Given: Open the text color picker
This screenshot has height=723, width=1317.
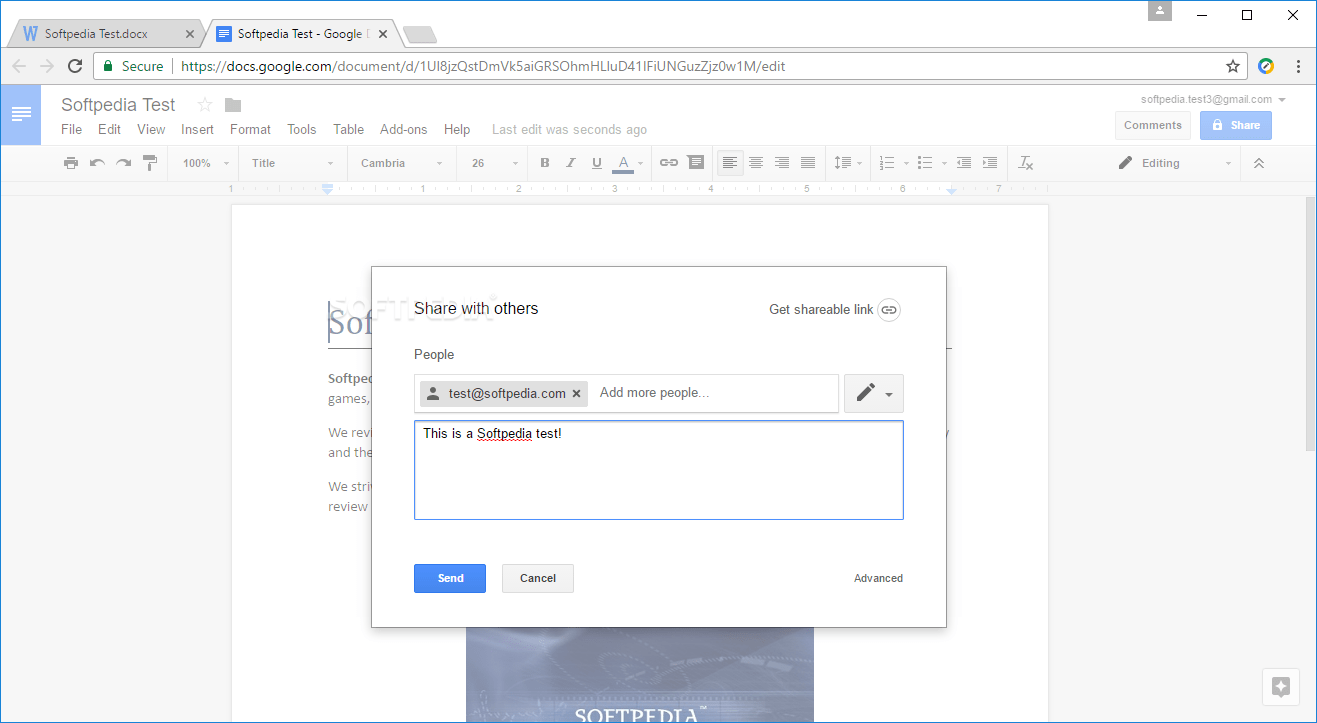Looking at the screenshot, I should (622, 163).
